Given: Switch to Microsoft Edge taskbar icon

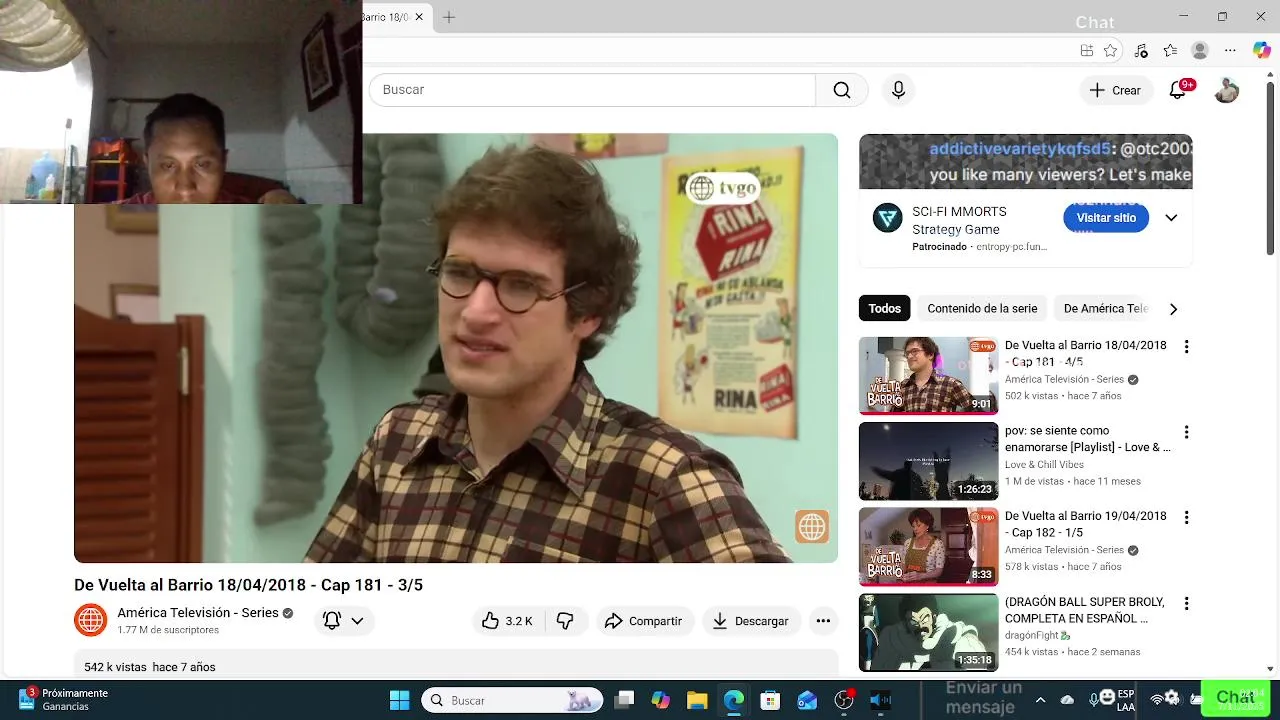Looking at the screenshot, I should (734, 700).
